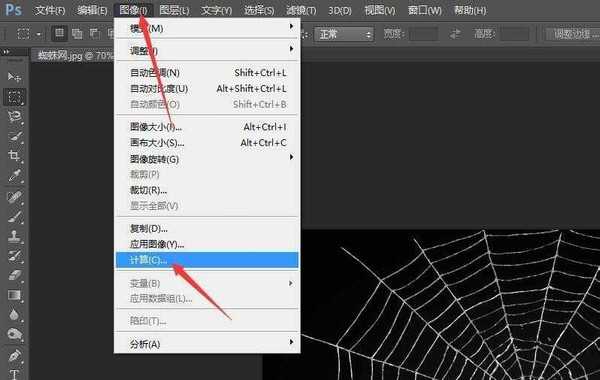The height and width of the screenshot is (380, 600).
Task: Choose 应用图像(Y)... from the menu
Action: (207, 244)
